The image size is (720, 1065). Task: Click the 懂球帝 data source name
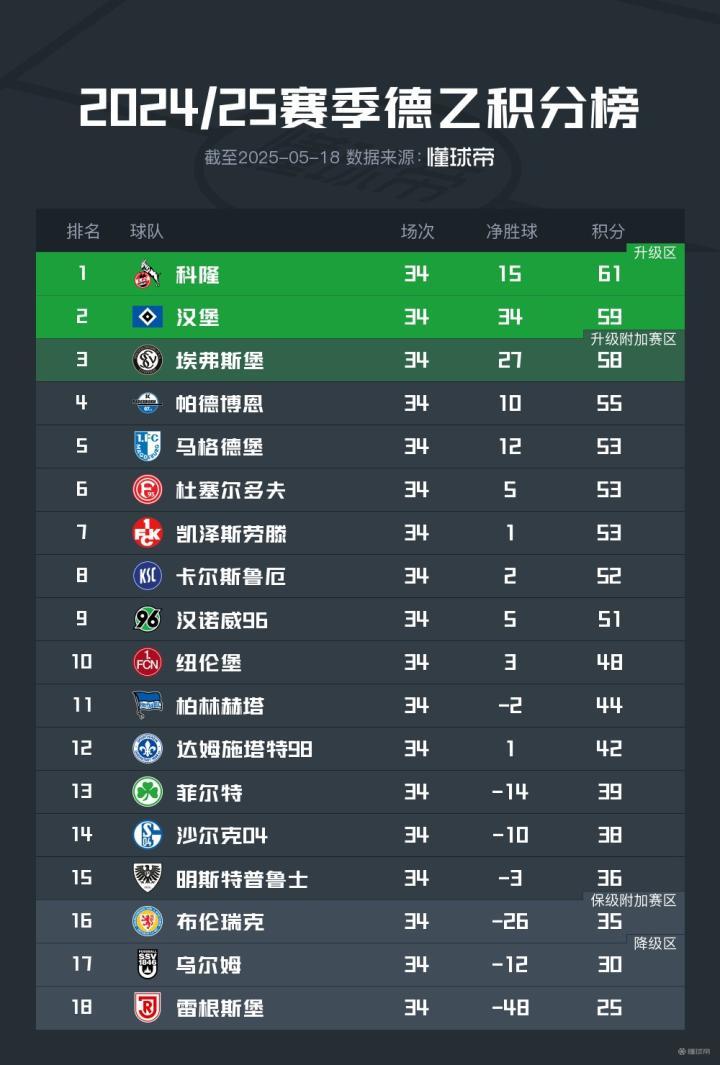461,158
